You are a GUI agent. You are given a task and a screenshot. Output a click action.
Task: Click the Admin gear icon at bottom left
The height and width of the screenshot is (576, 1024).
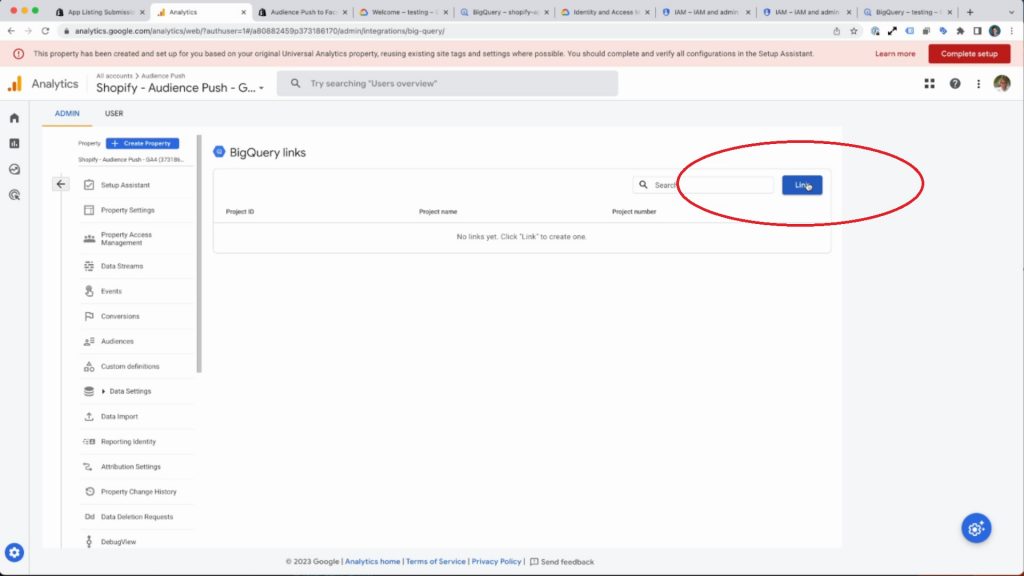[14, 552]
